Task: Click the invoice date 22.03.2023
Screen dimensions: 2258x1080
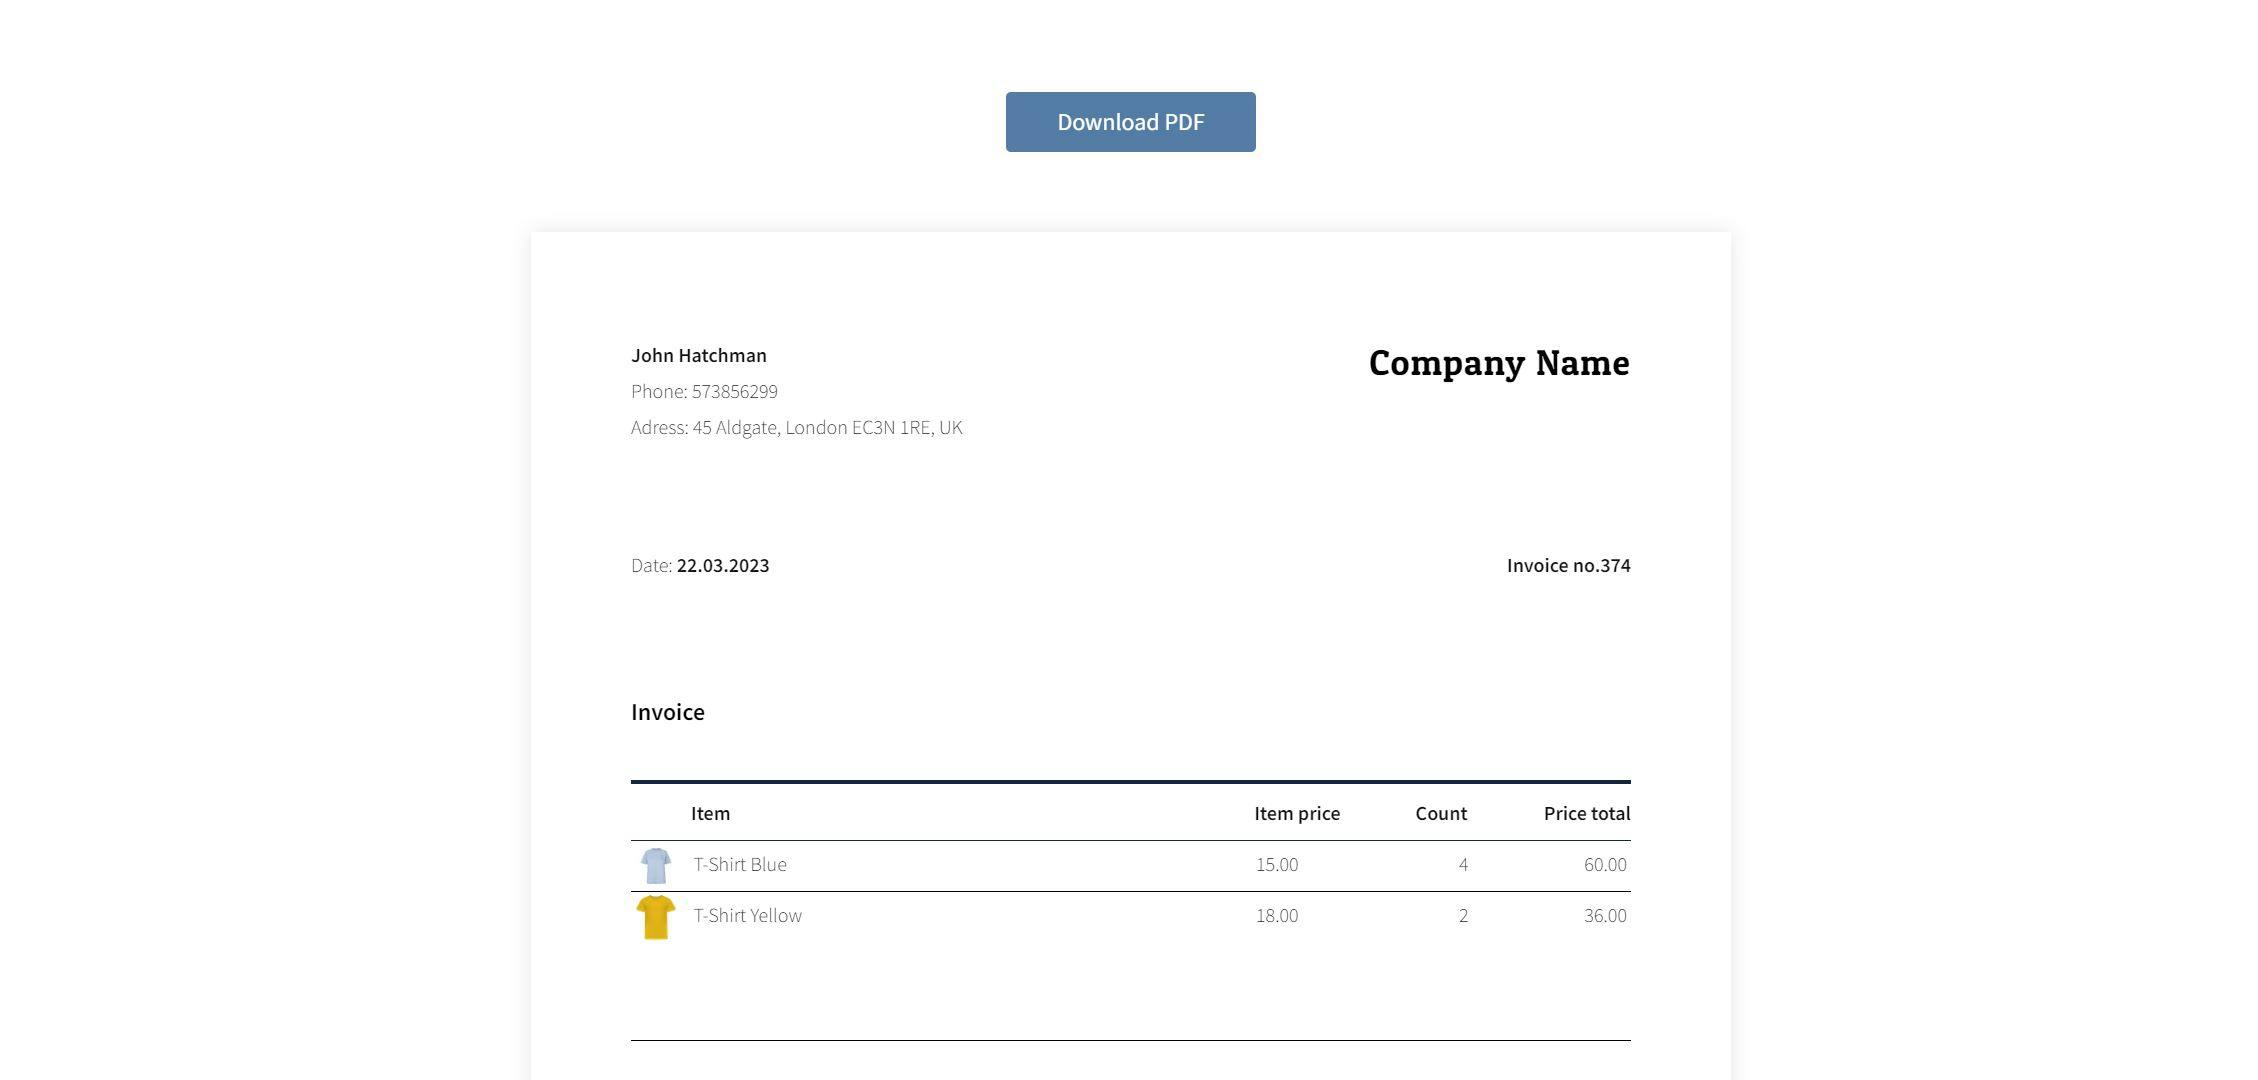Action: pyautogui.click(x=722, y=565)
